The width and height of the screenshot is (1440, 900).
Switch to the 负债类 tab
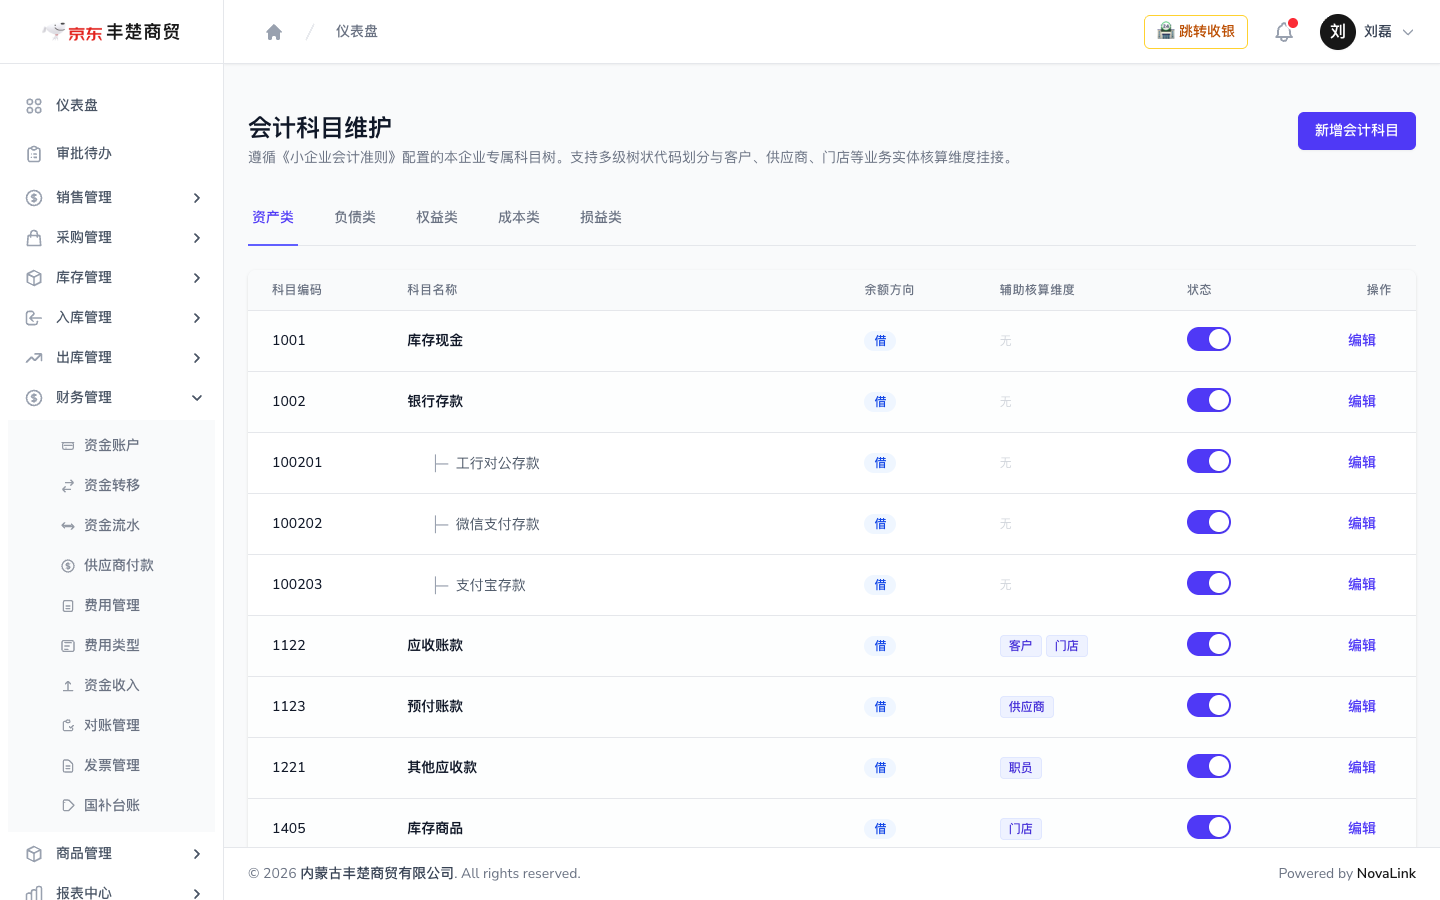click(x=355, y=218)
